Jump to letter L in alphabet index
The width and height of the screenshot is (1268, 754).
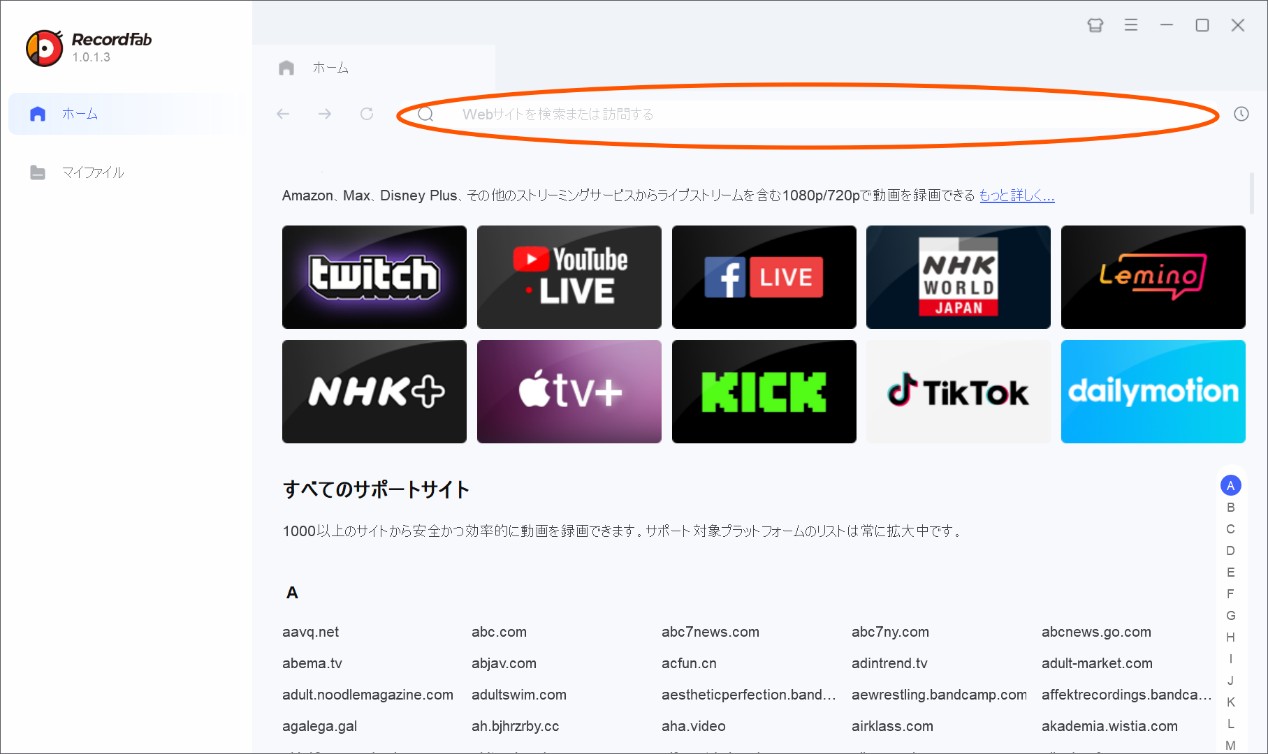[1231, 724]
